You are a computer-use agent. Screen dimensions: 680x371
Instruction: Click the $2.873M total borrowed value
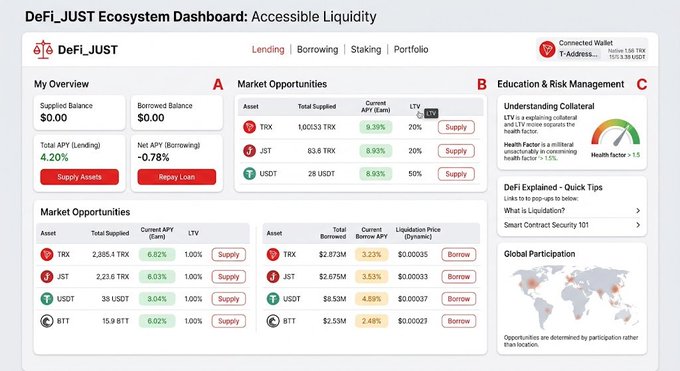332,255
